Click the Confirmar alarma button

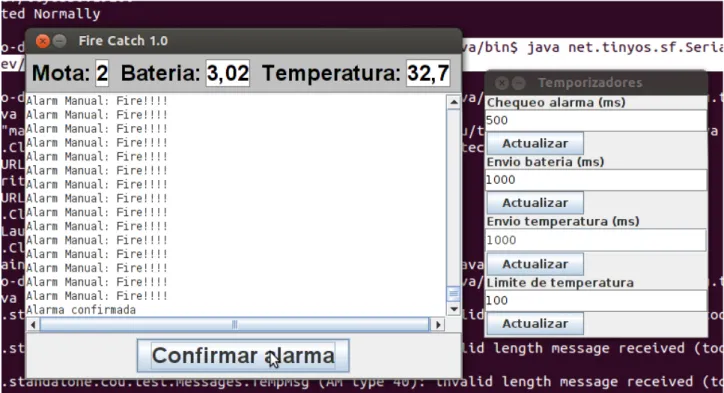pyautogui.click(x=243, y=356)
